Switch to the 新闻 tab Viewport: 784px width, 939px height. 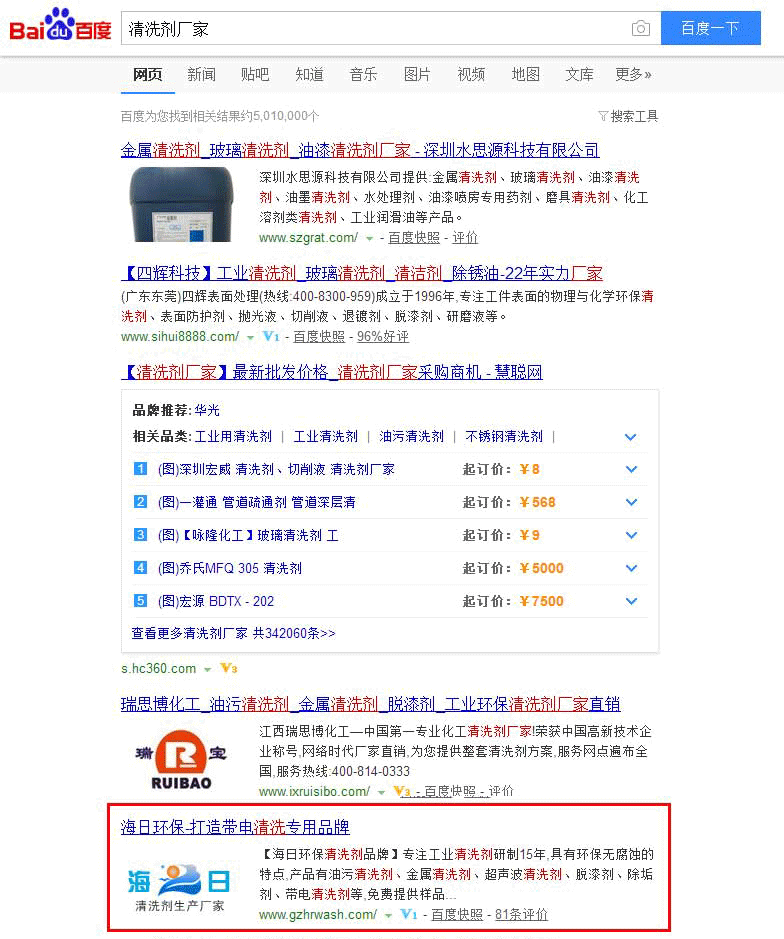(x=201, y=74)
